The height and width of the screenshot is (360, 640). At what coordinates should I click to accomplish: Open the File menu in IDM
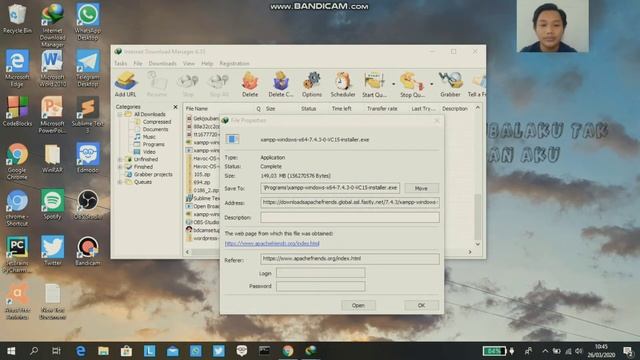[x=138, y=63]
